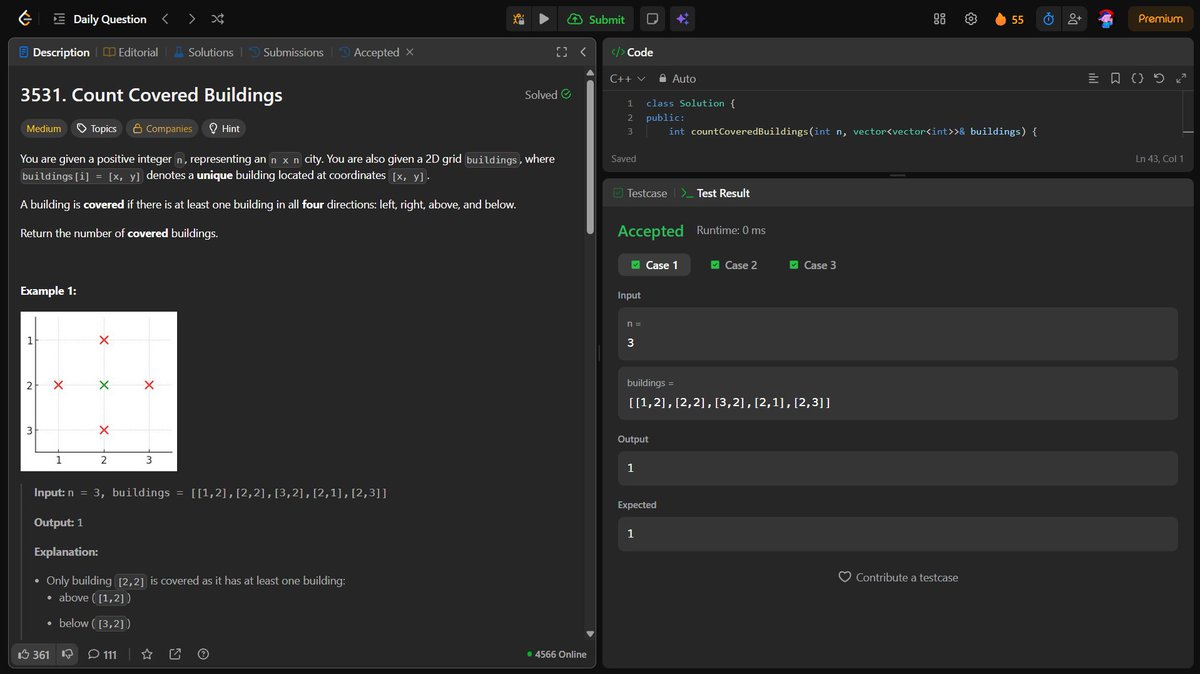Toggle the Auto lock setting

(677, 78)
